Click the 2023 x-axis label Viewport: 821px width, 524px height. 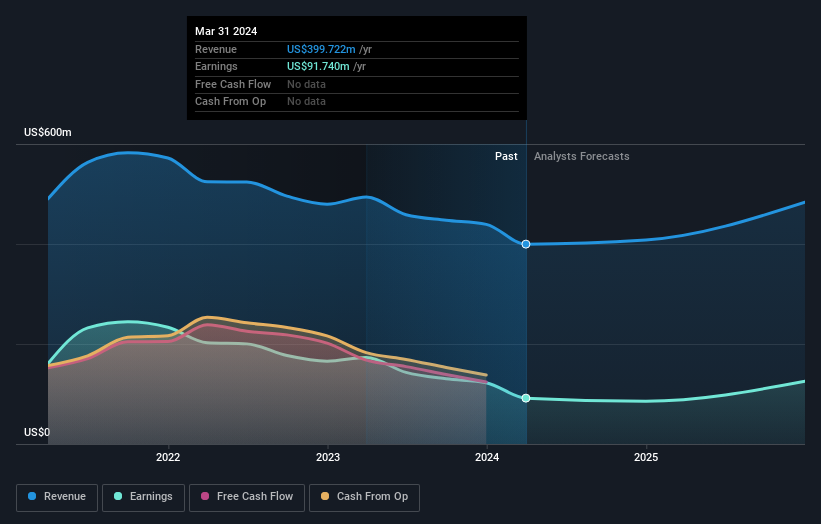(328, 457)
